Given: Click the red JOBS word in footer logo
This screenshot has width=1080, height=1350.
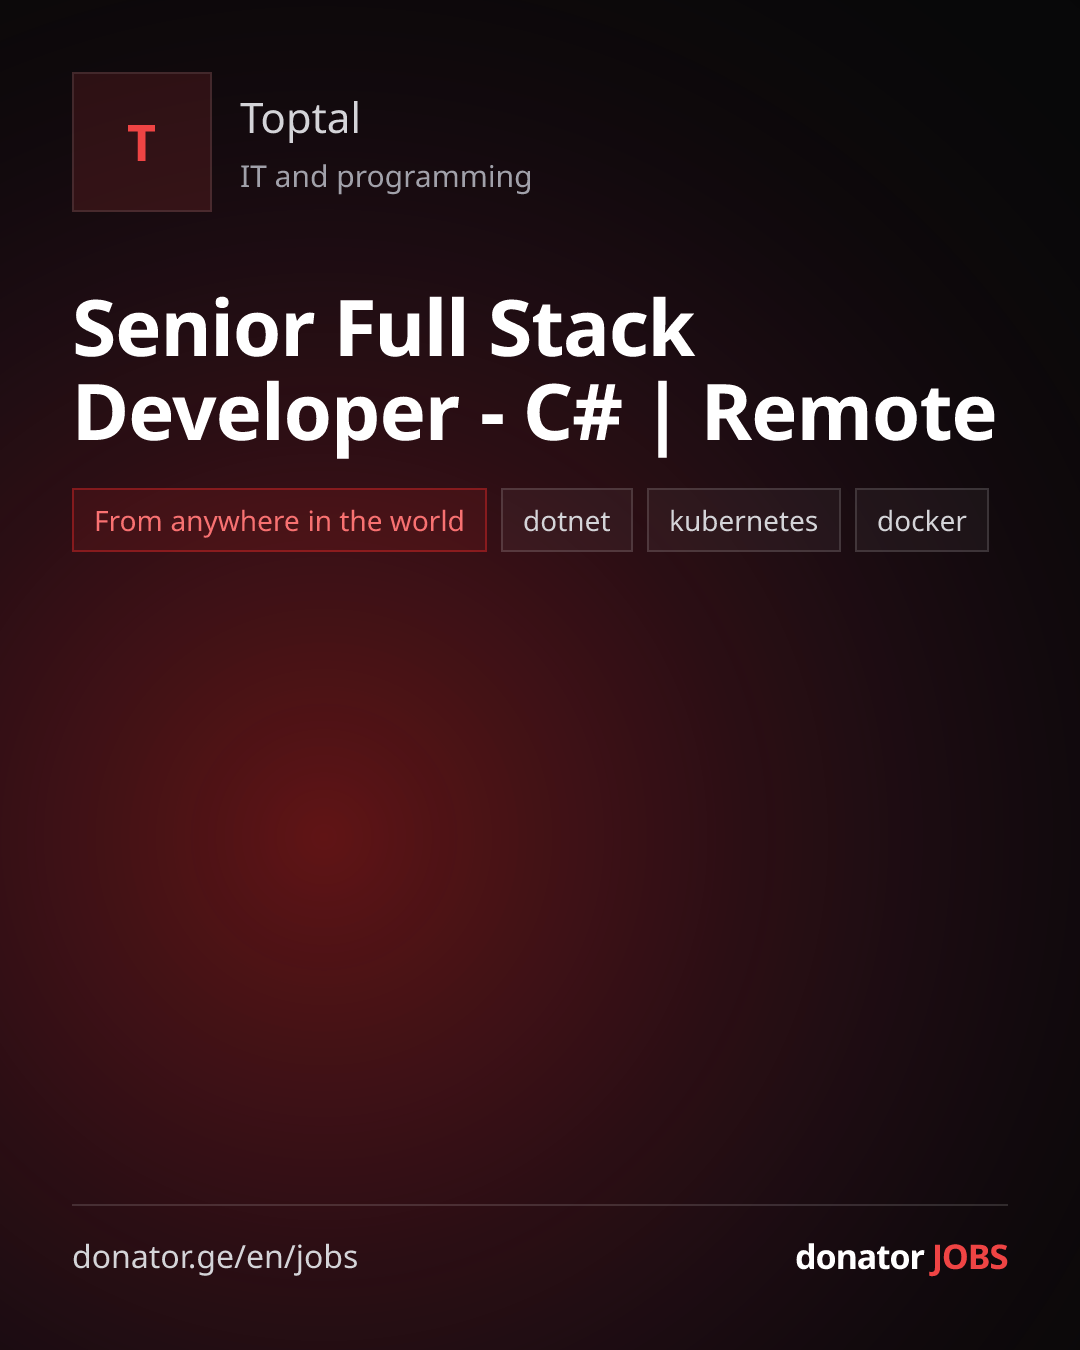Looking at the screenshot, I should pos(969,1258).
